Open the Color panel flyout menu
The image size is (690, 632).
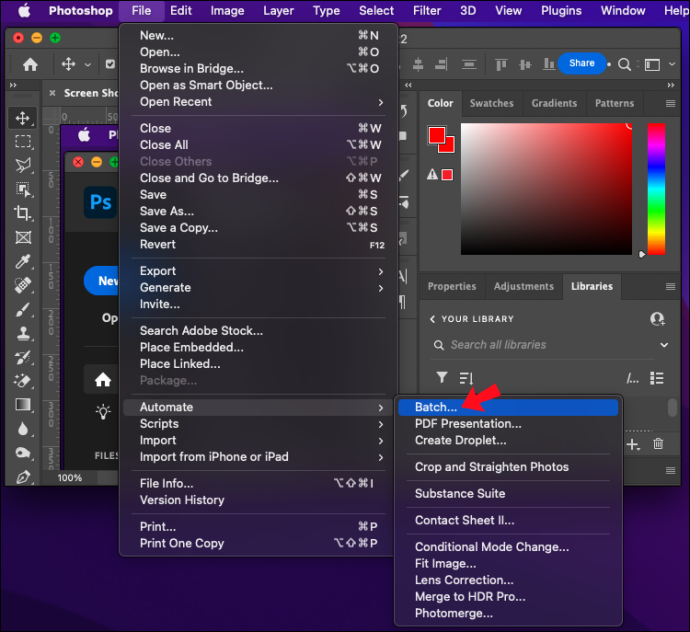point(670,103)
